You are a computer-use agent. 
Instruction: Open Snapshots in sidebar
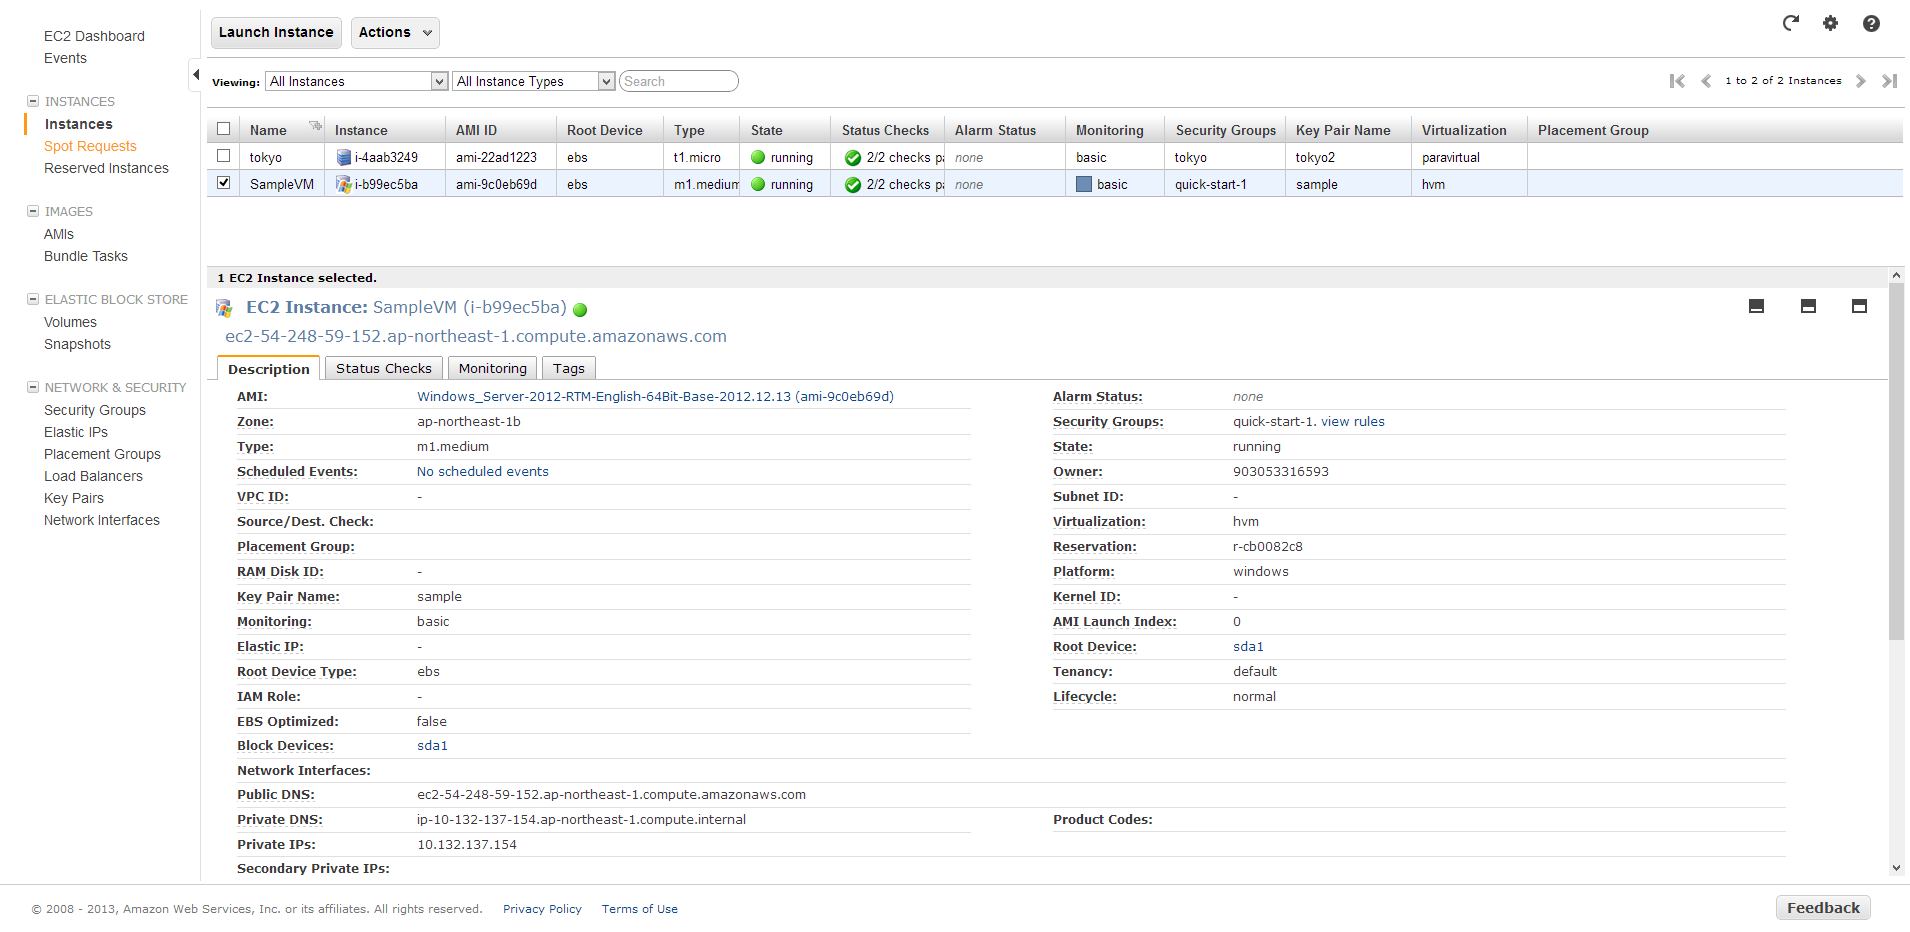[x=77, y=344]
